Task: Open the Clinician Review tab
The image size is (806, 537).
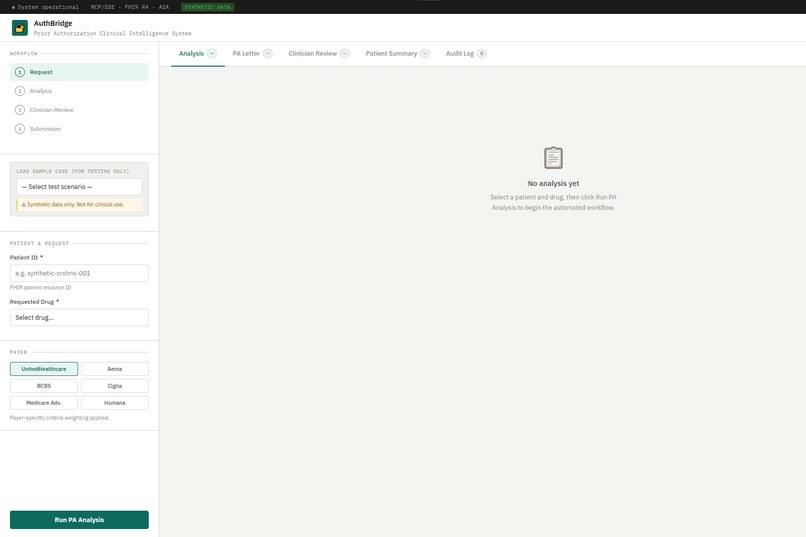Action: coord(319,53)
